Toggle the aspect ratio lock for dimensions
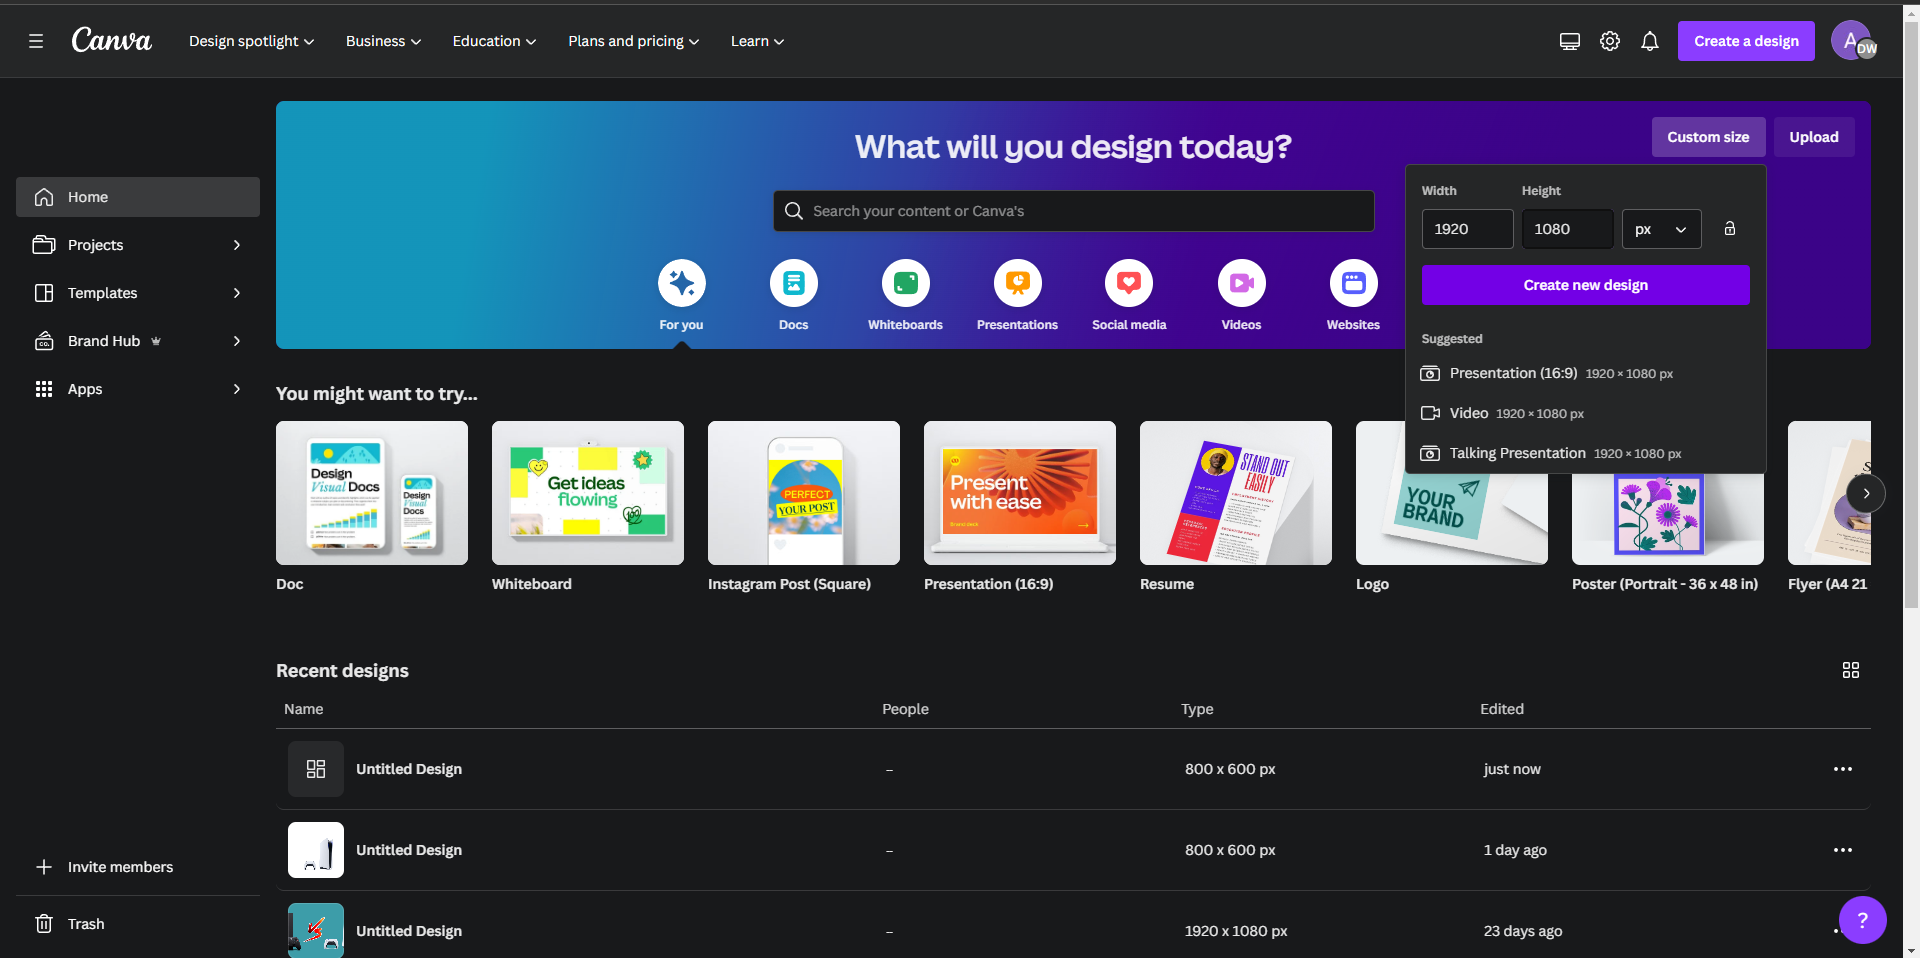 click(x=1729, y=229)
